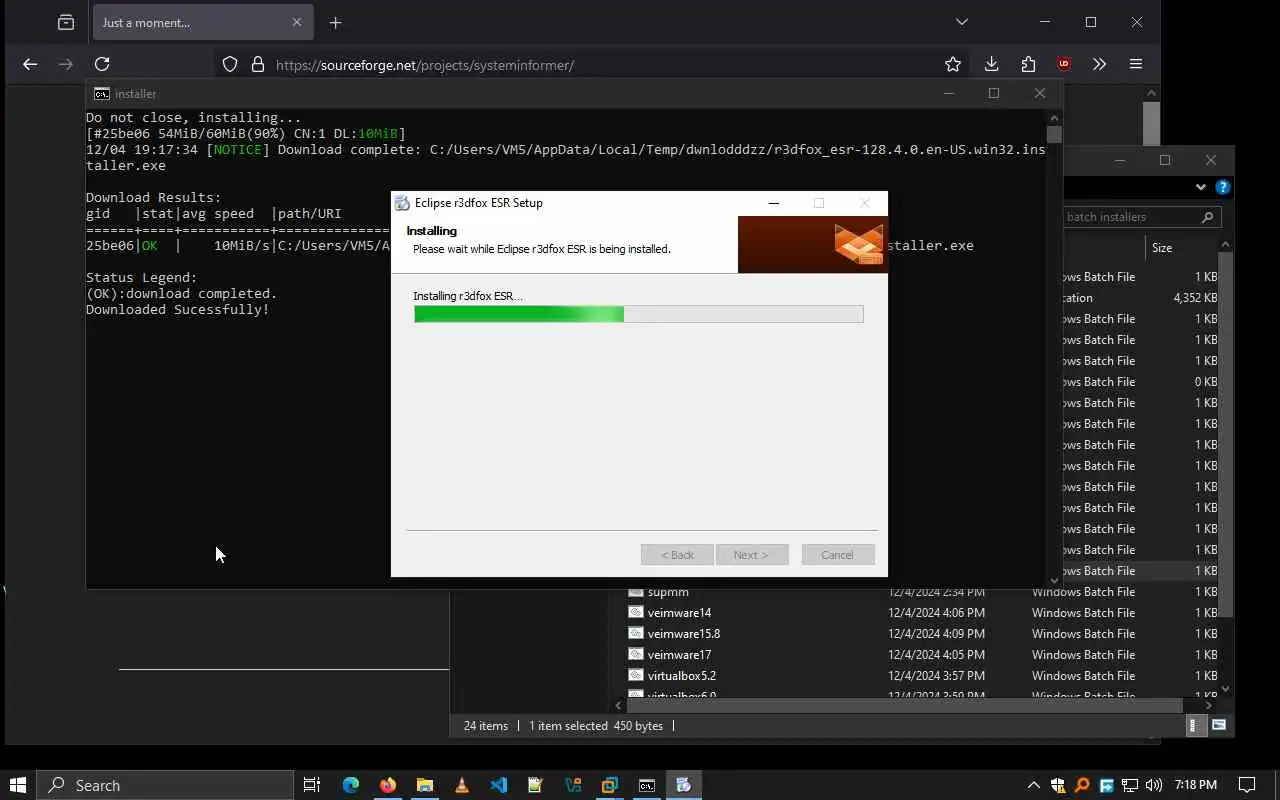Click Explorer horizontal scrollbar
Viewport: 1280px width, 800px height.
(904, 705)
